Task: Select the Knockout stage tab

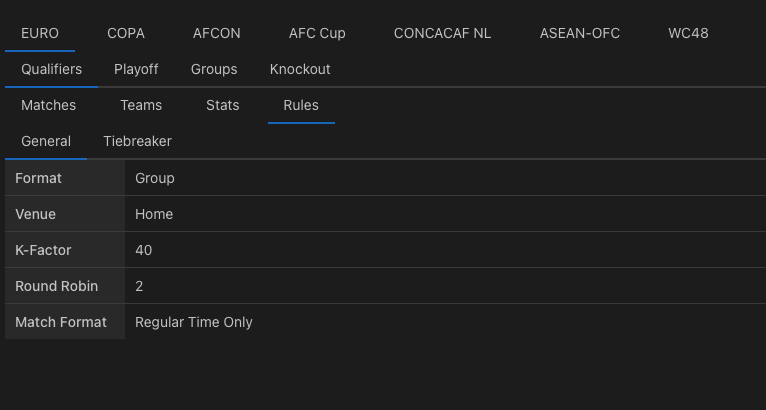Action: (300, 69)
